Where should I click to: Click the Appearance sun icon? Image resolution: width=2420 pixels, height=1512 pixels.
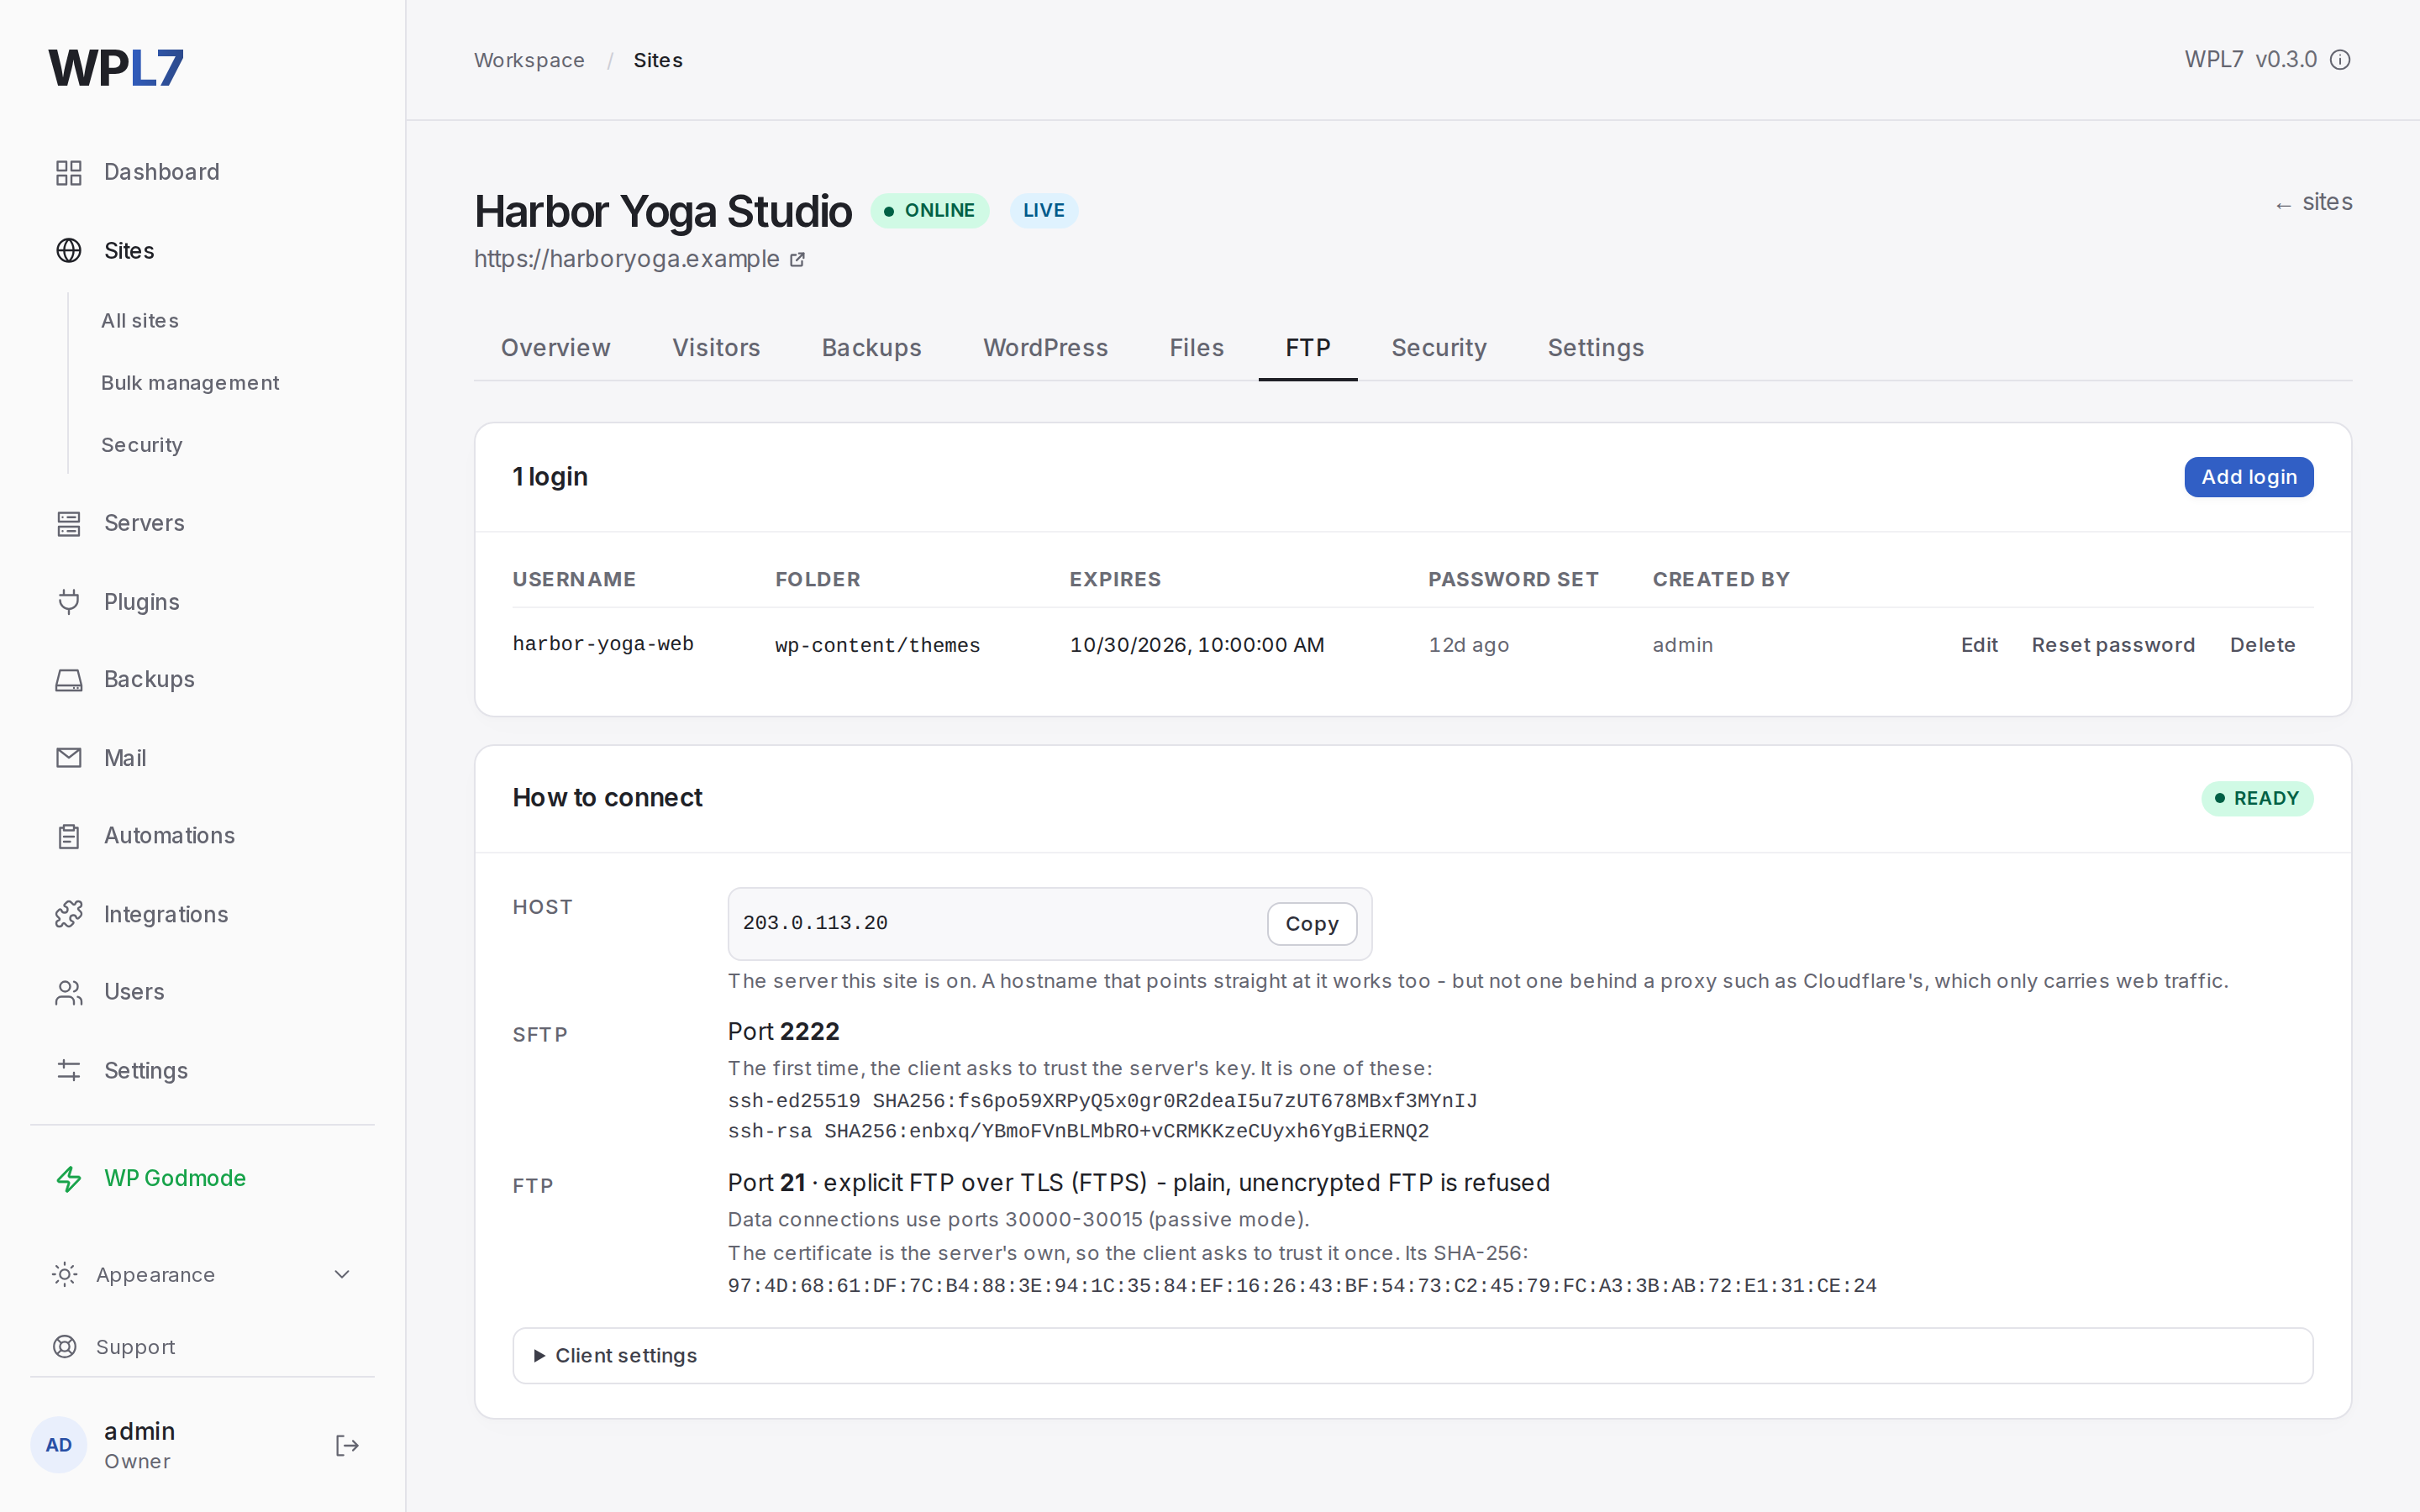[x=64, y=1274]
